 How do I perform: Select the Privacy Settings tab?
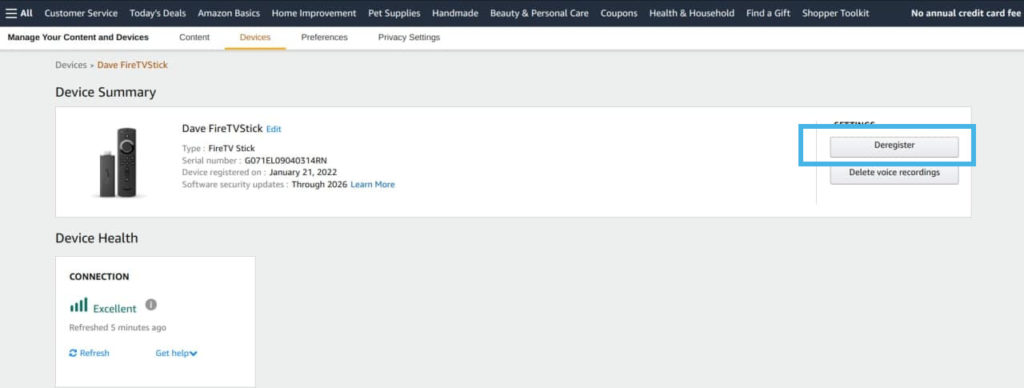click(409, 37)
